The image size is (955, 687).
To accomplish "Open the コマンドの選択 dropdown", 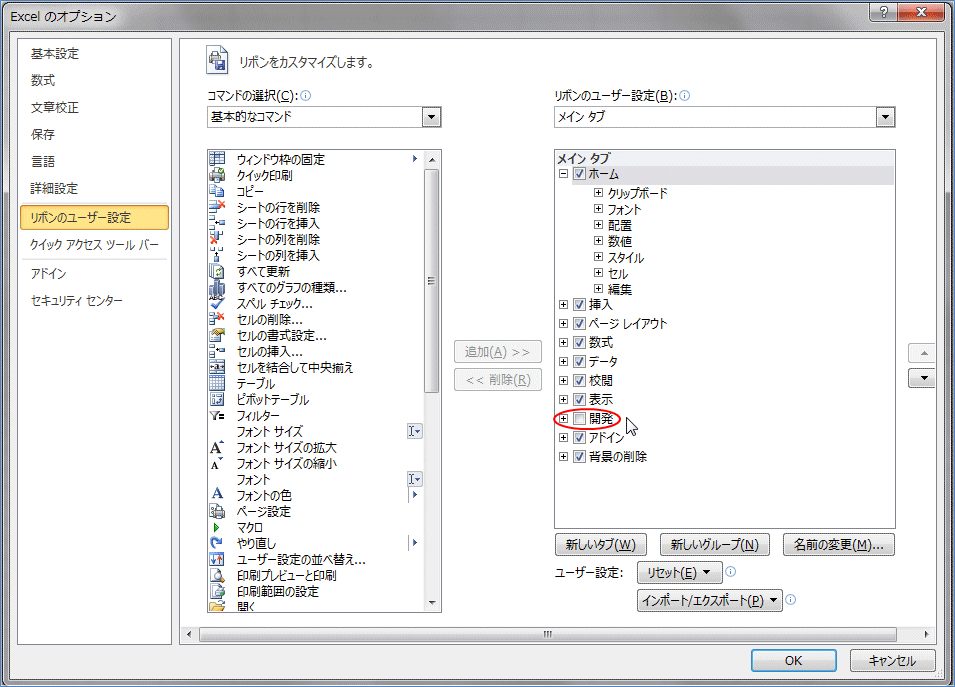I will (431, 117).
